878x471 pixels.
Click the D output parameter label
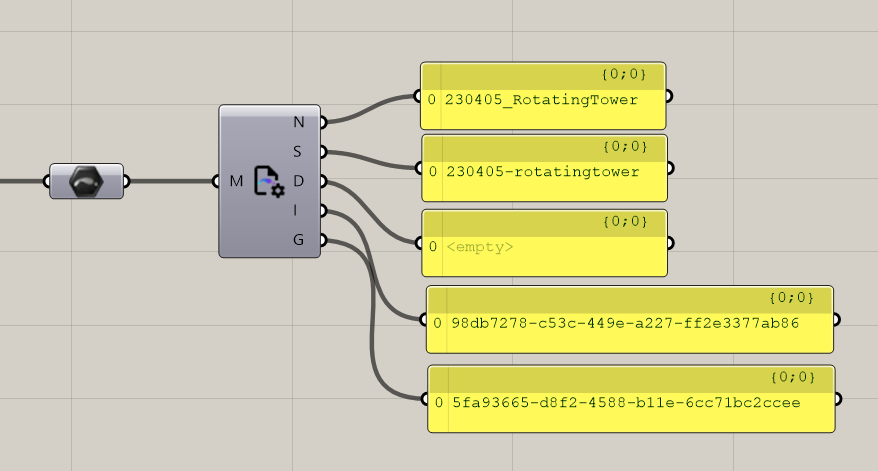[x=299, y=181]
